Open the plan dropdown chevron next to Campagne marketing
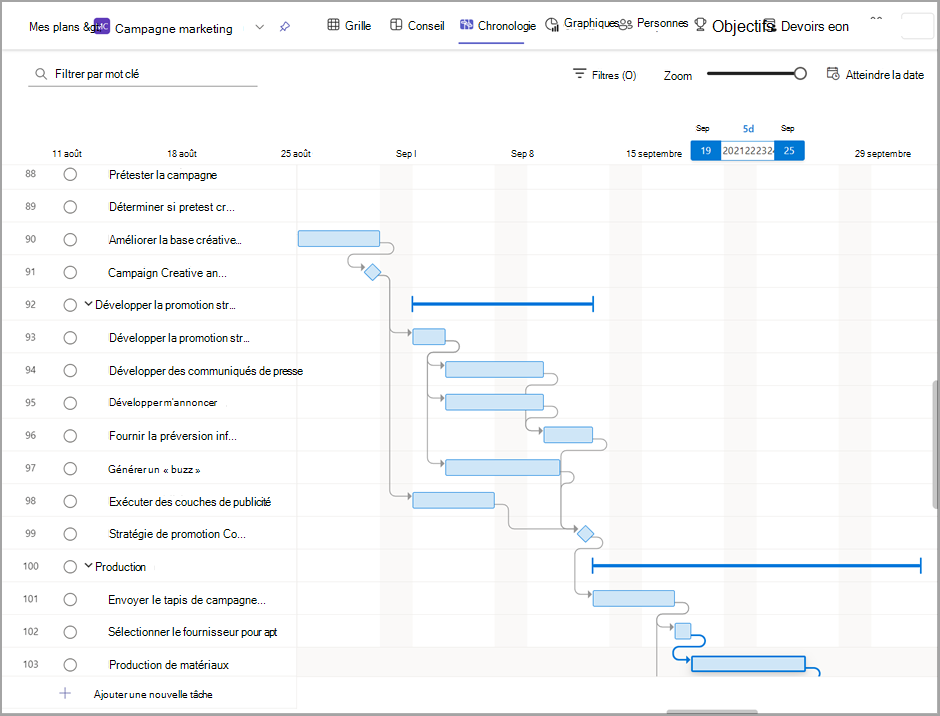 tap(260, 27)
